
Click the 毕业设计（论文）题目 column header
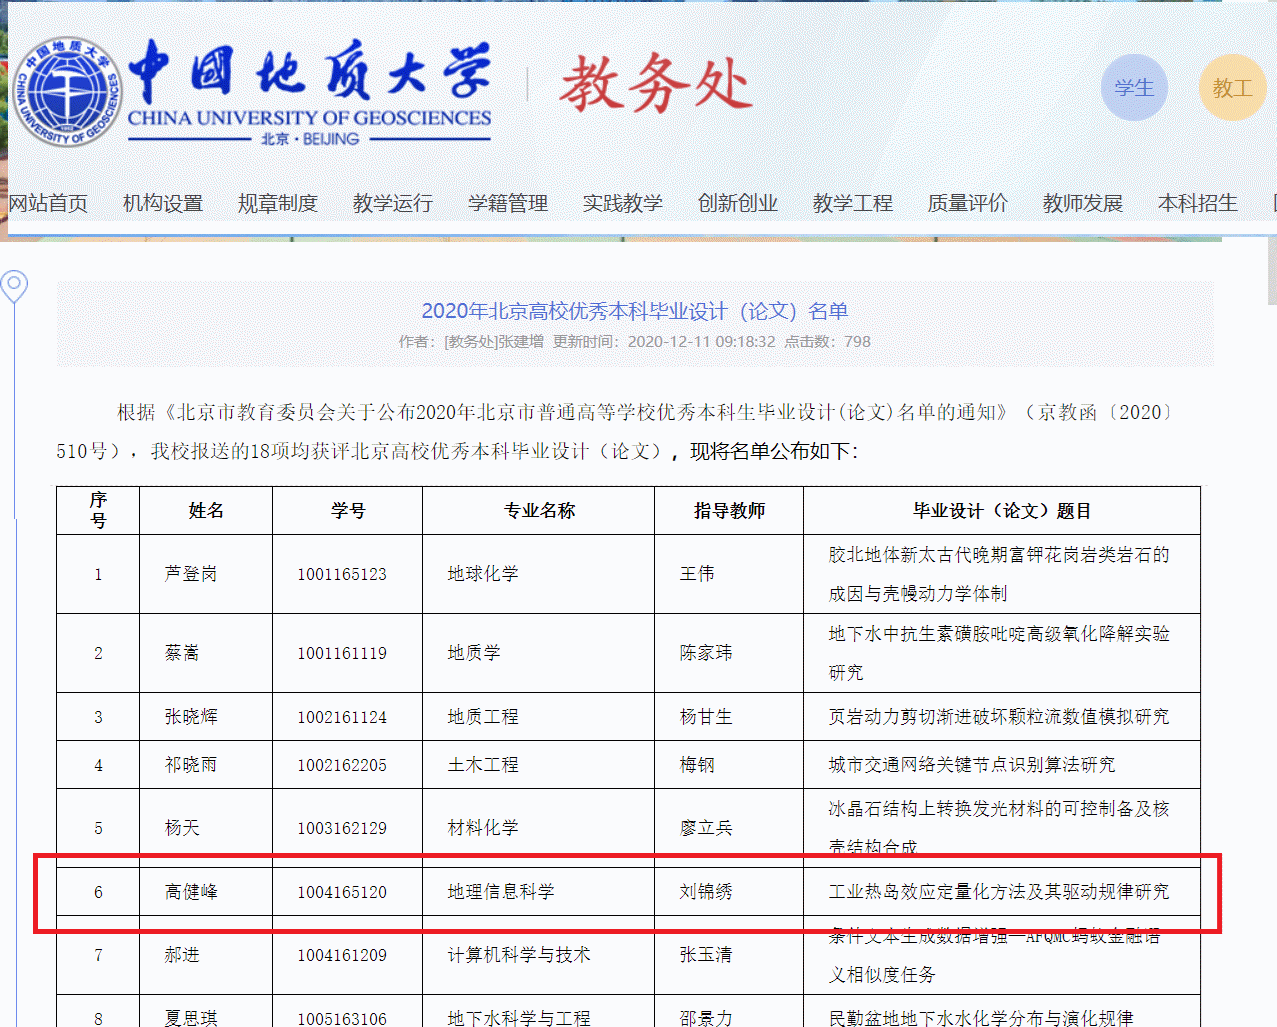[x=1001, y=511]
